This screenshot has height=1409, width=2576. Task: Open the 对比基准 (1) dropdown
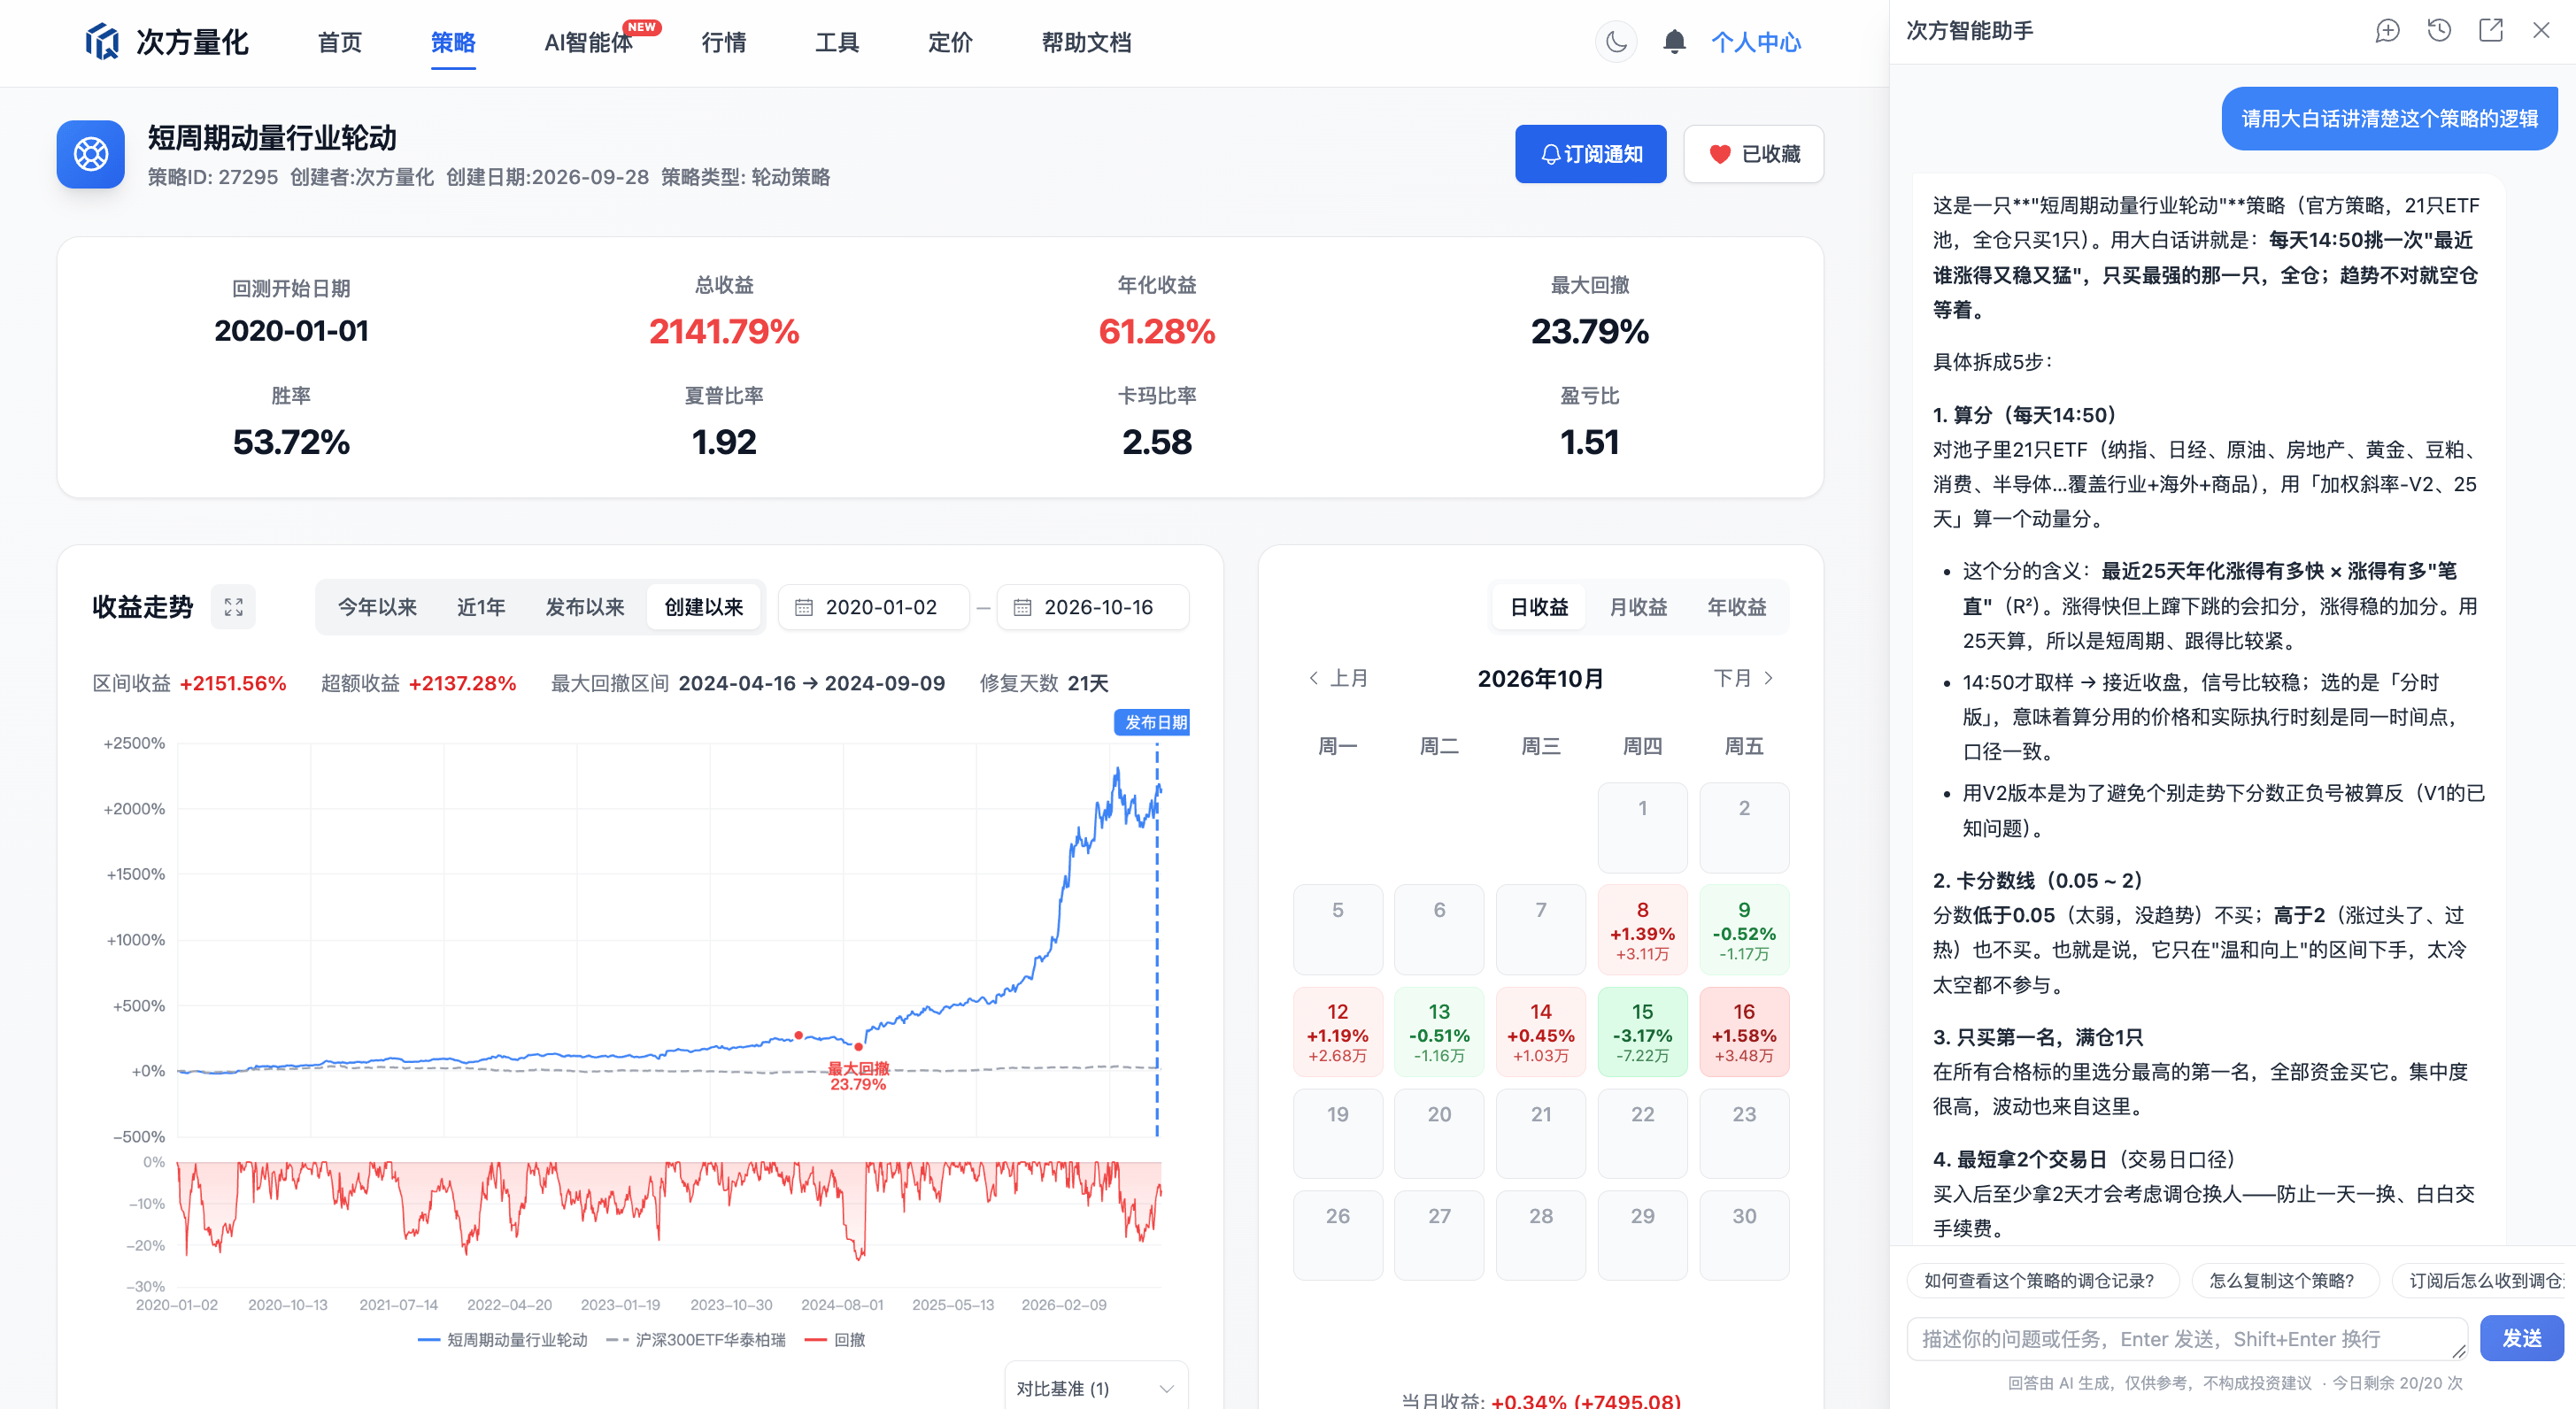pos(1096,1388)
